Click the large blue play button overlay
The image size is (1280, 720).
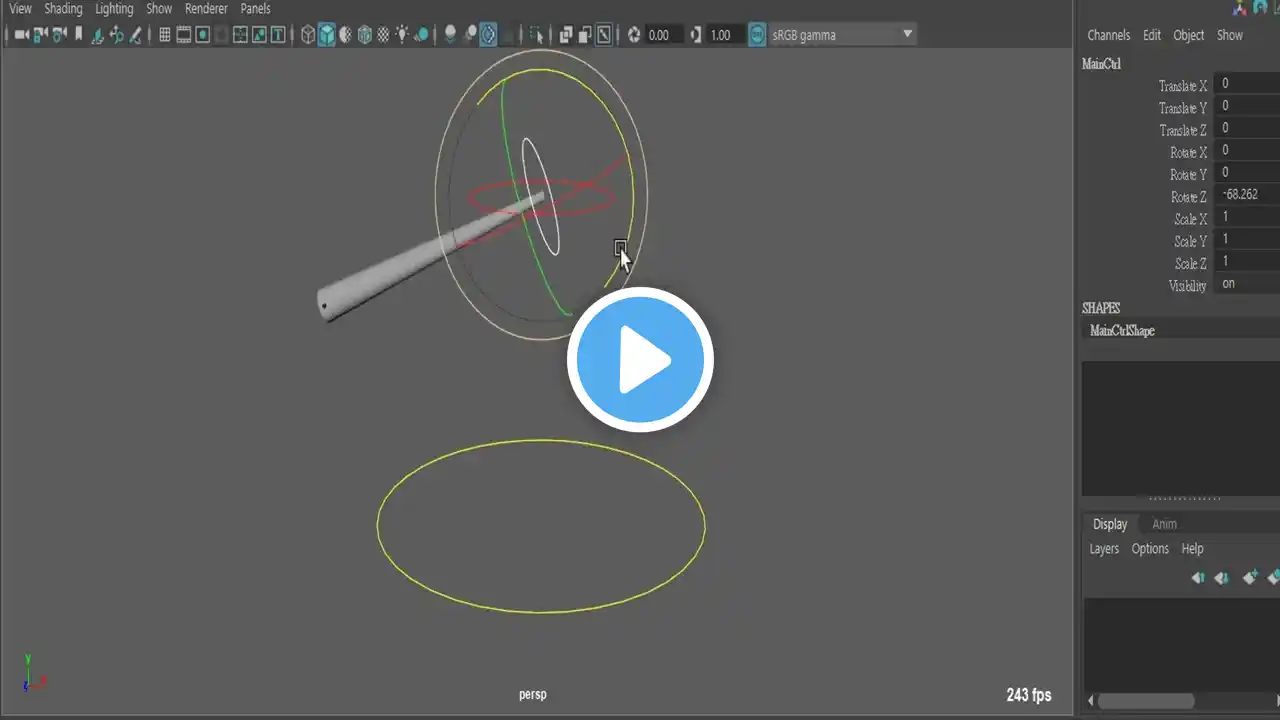pos(640,360)
